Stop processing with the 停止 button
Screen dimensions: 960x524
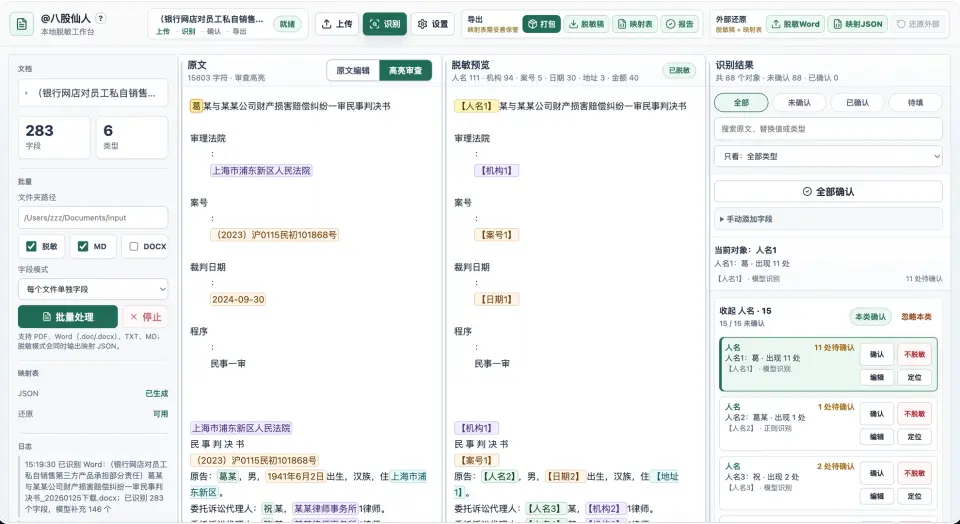145,316
